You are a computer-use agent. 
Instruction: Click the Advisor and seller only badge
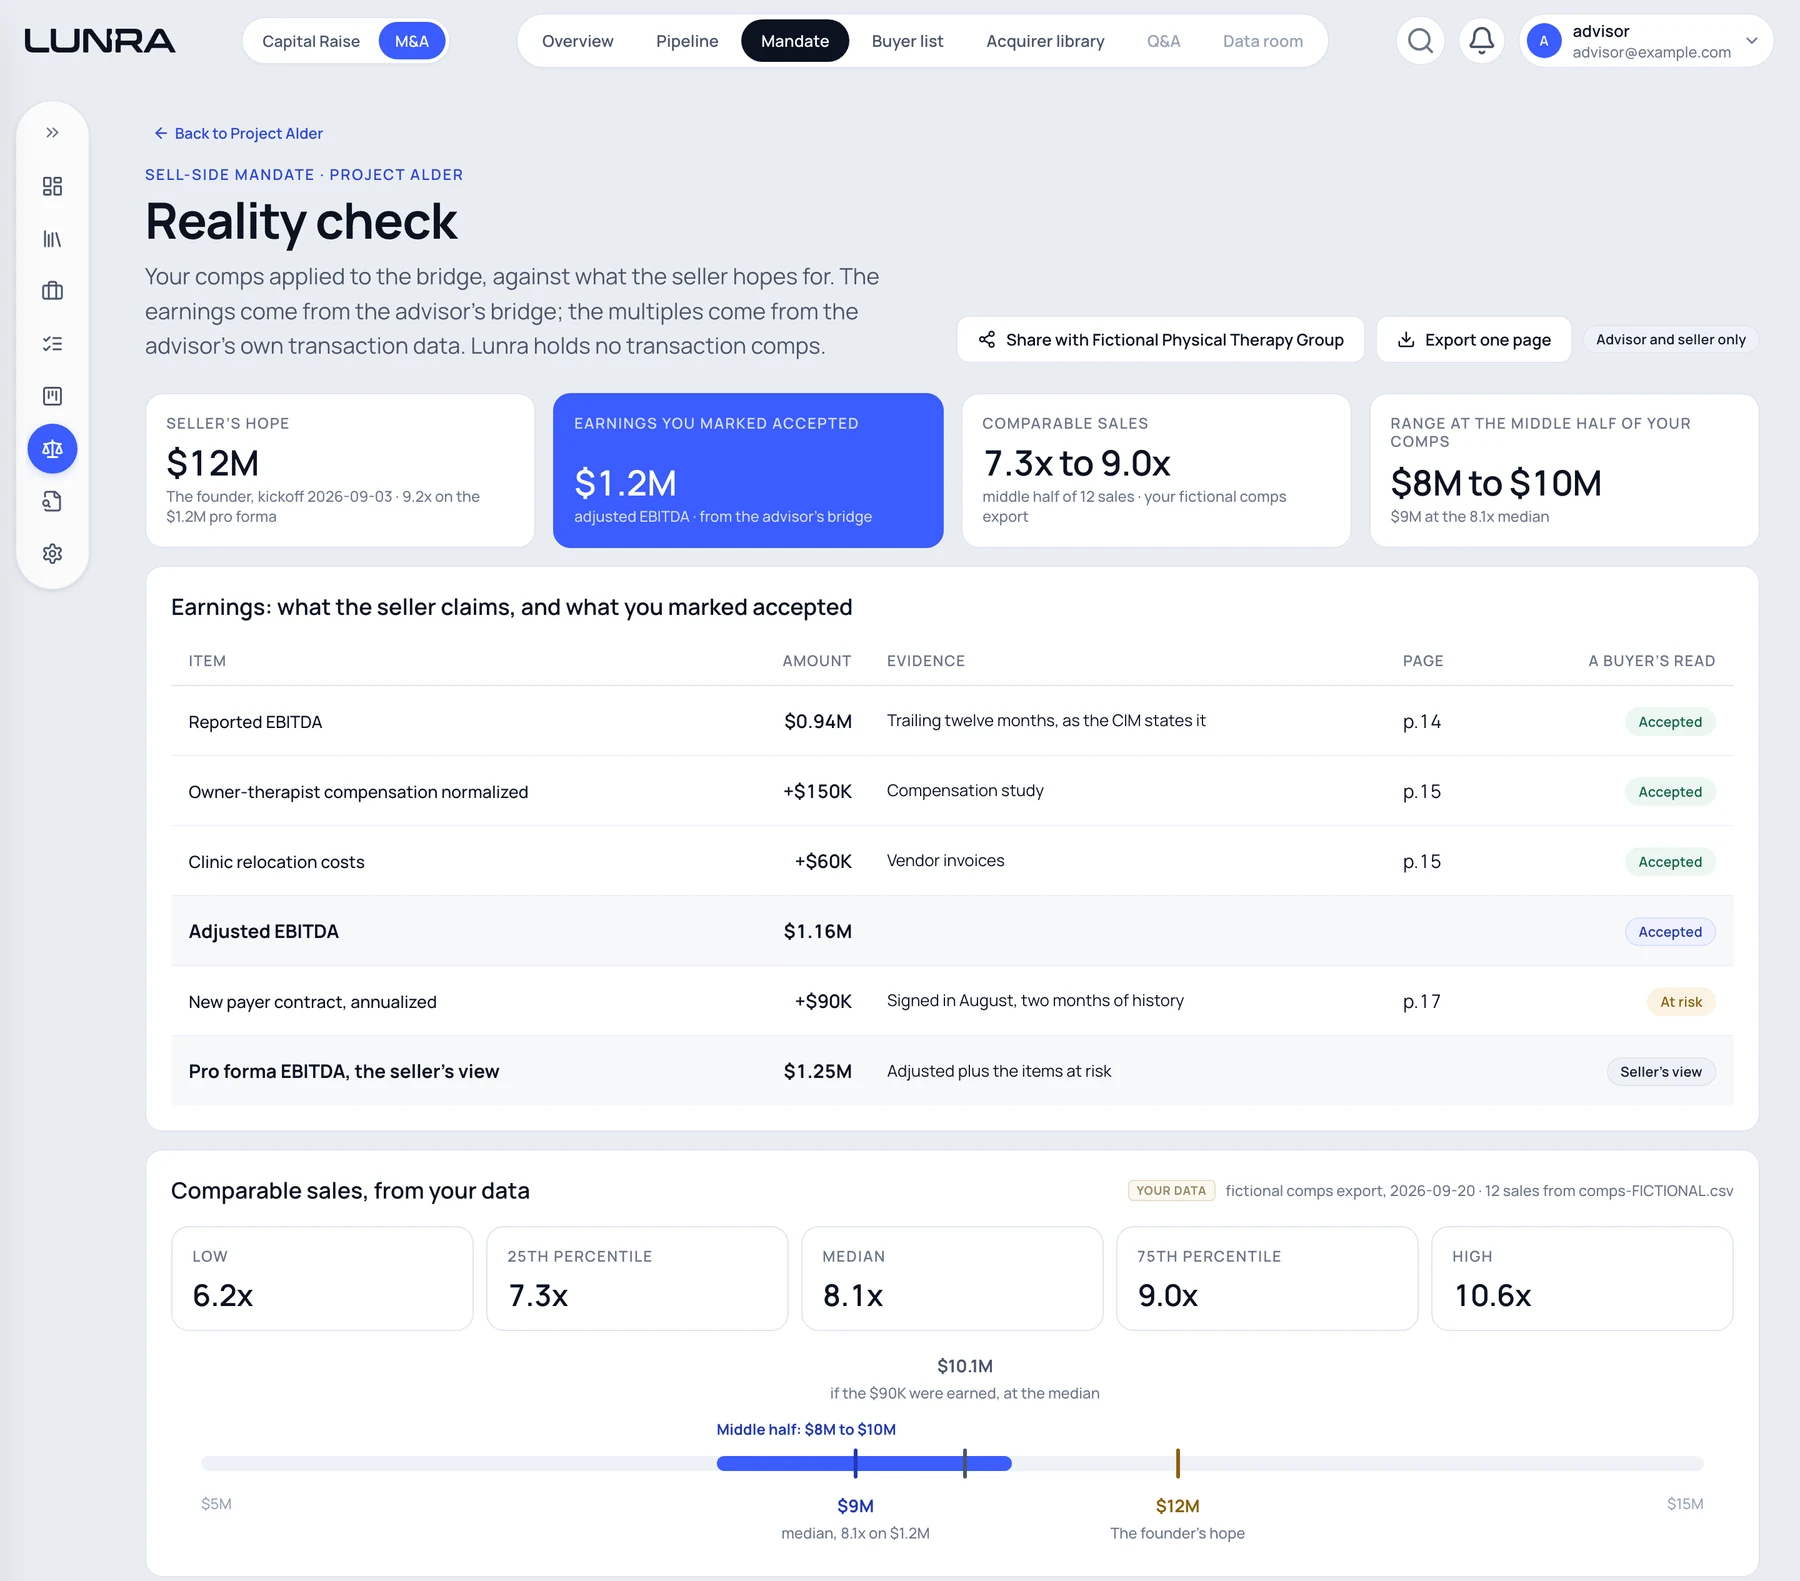(1671, 340)
